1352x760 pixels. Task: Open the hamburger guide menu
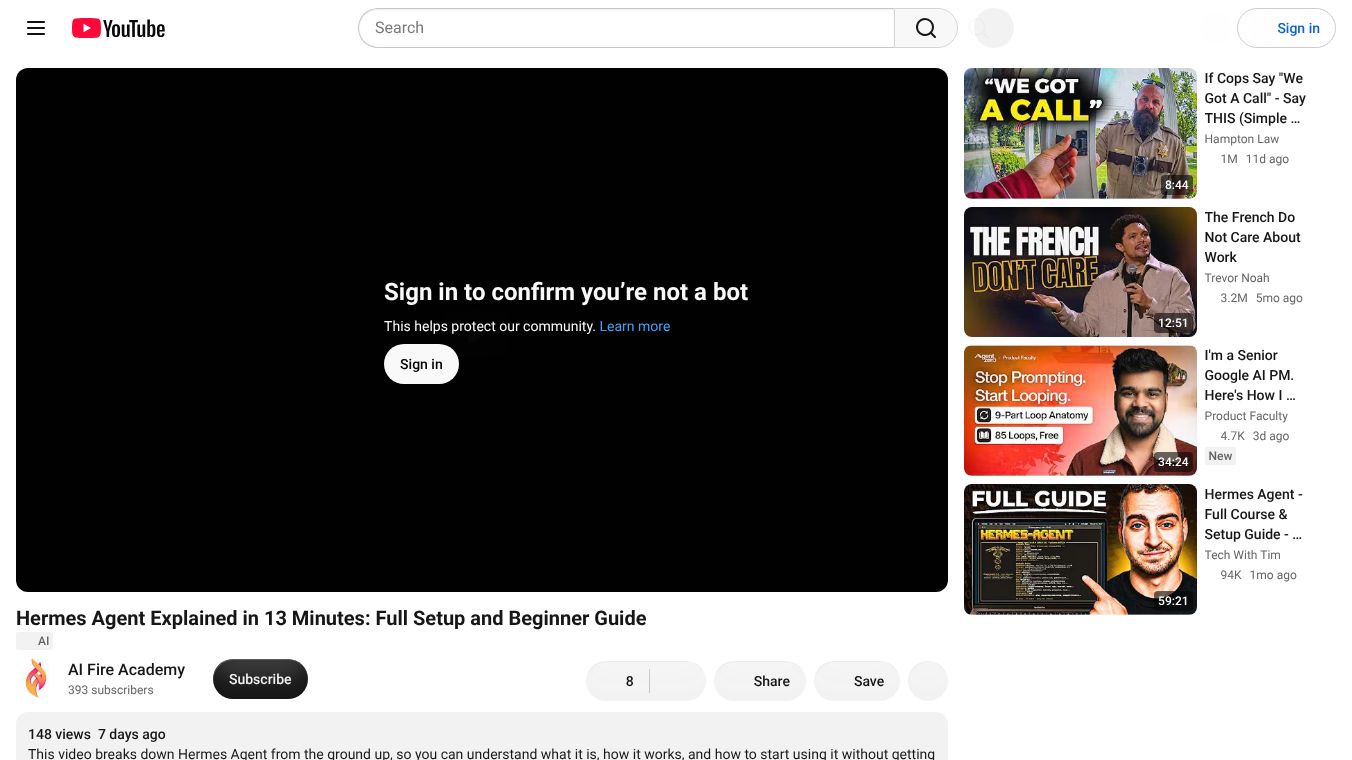tap(36, 28)
